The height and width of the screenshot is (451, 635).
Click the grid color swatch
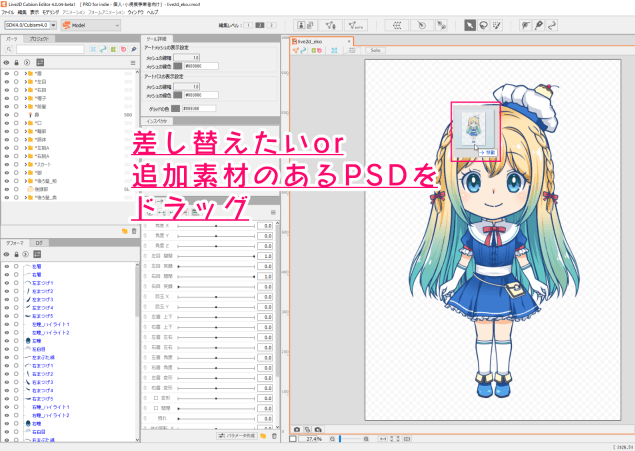(x=175, y=108)
